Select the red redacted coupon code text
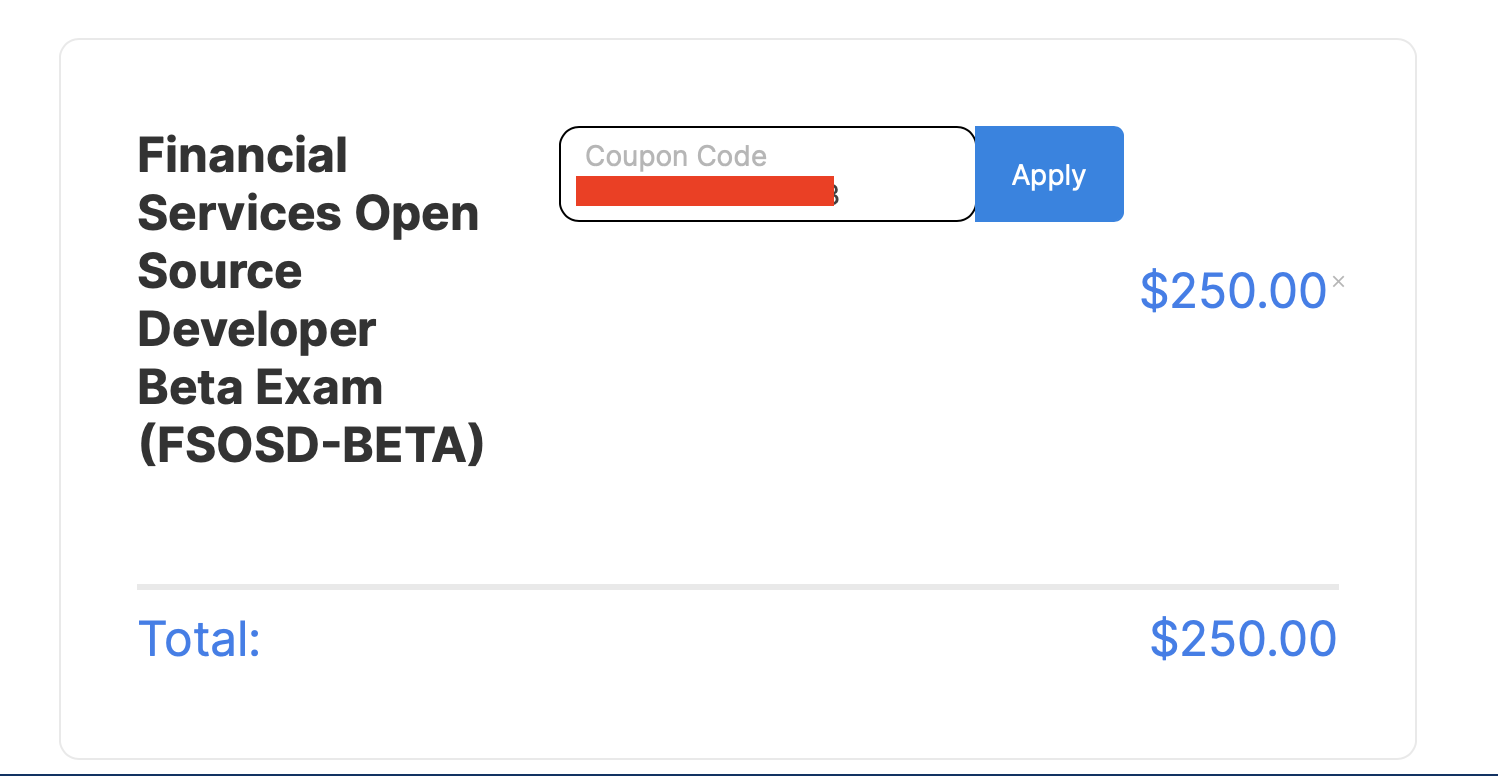 (705, 191)
